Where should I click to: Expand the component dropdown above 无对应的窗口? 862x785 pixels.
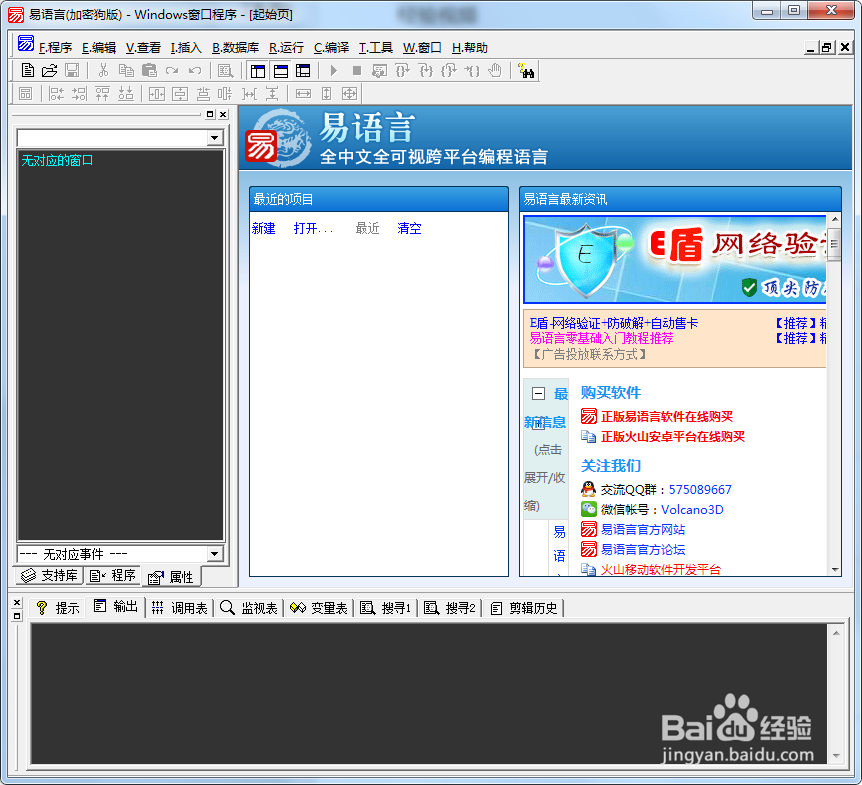[x=215, y=138]
